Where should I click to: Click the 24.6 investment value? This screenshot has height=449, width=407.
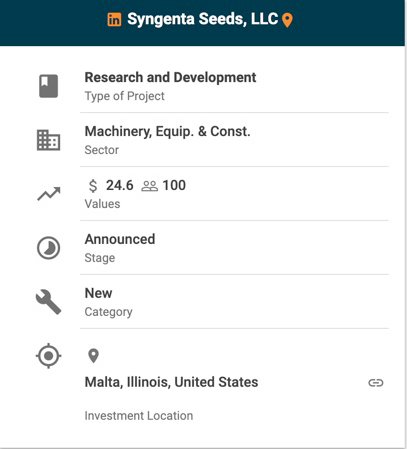120,185
